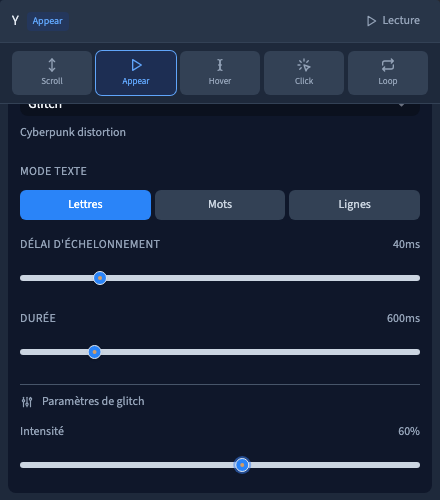Click the Y logo in the header
Screen dimensions: 440x500
click(15, 21)
